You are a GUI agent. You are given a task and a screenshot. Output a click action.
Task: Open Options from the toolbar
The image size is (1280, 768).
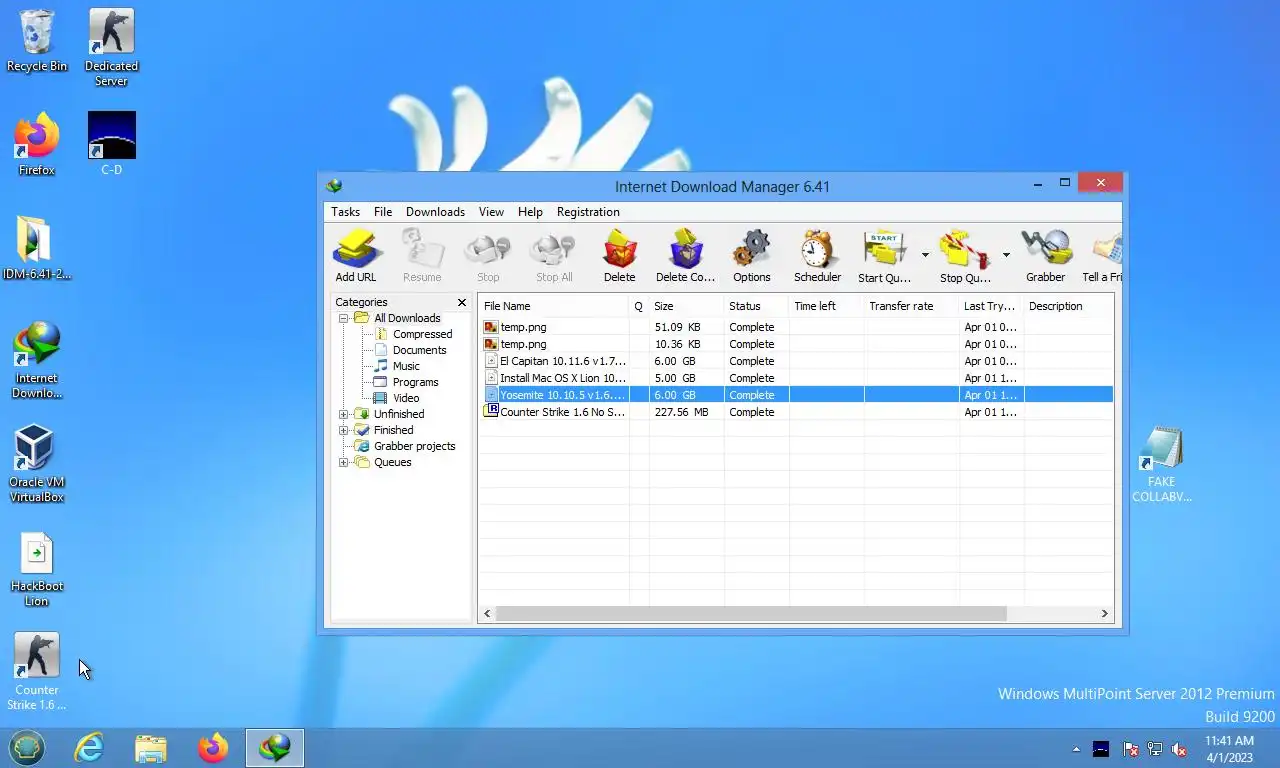(x=751, y=256)
